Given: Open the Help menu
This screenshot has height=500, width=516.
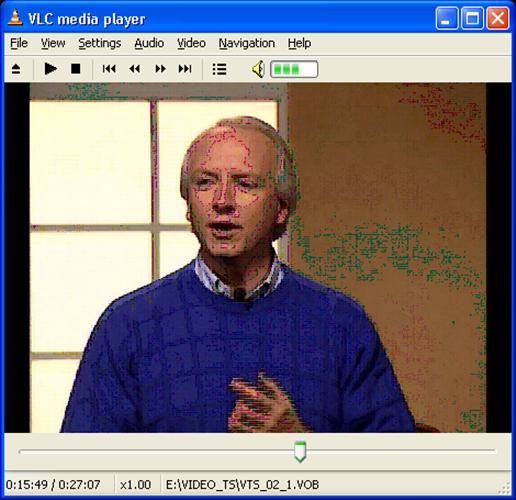Looking at the screenshot, I should point(299,43).
